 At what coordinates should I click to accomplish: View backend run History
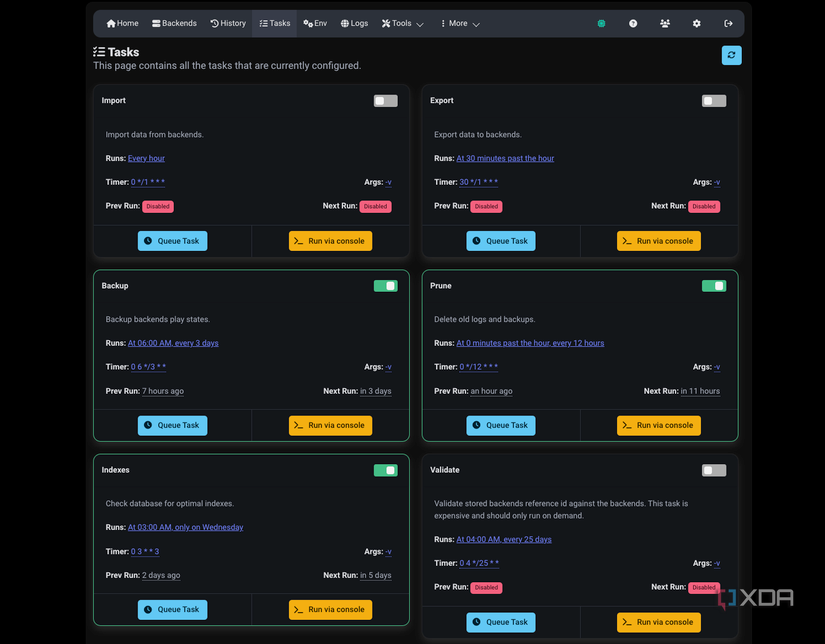(x=228, y=22)
